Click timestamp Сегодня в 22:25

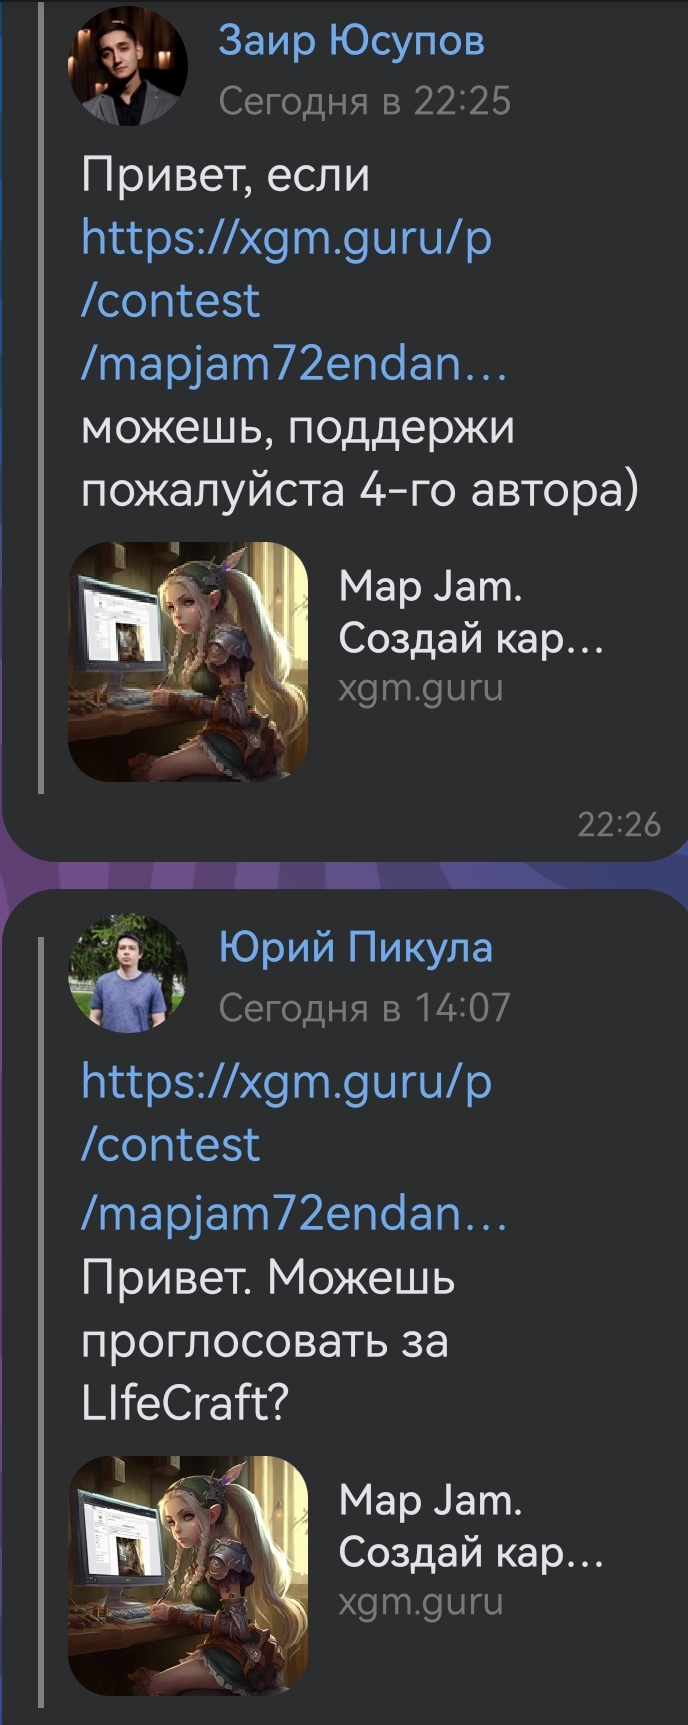click(x=364, y=101)
